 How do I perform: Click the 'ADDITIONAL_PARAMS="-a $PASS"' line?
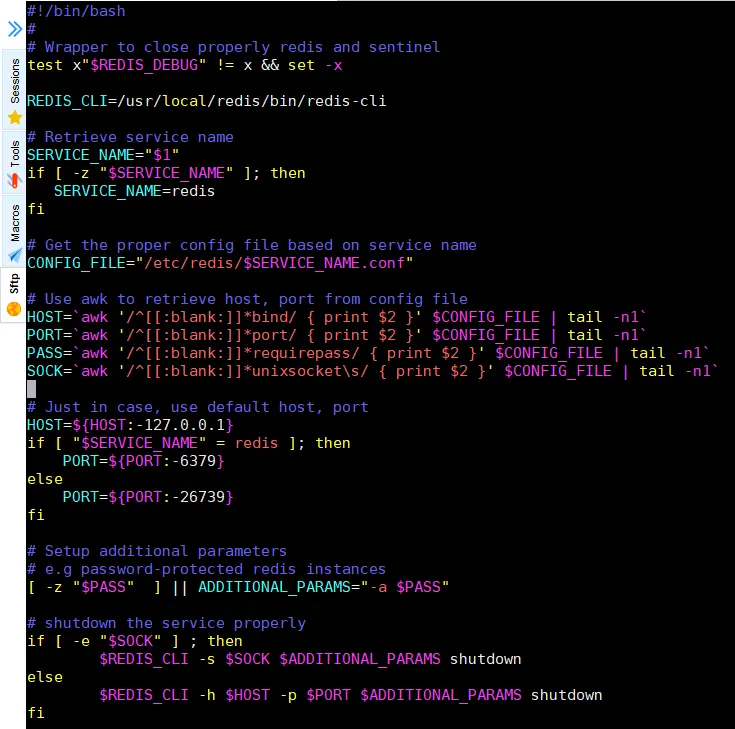point(238,587)
